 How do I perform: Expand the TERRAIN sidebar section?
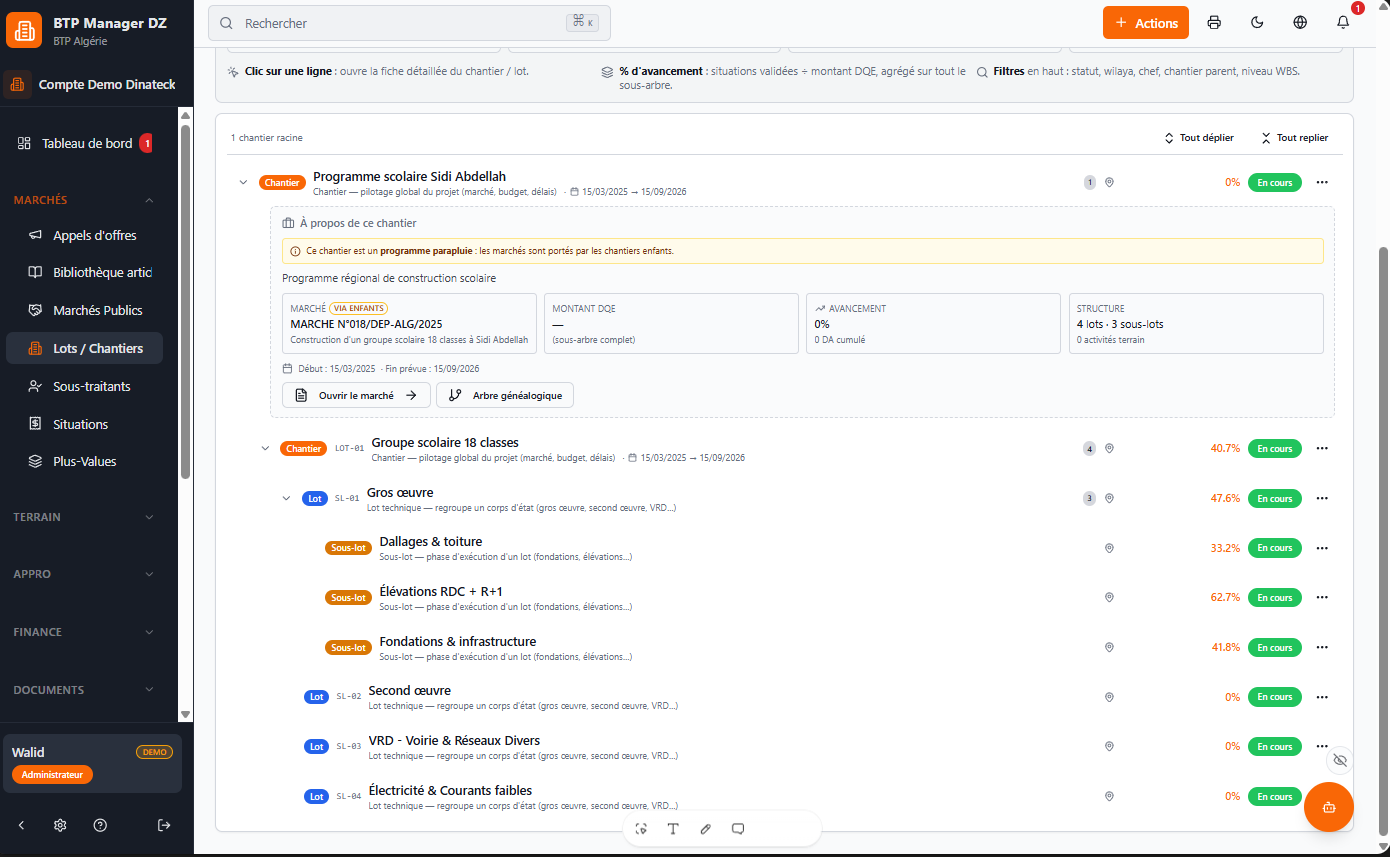coord(85,517)
